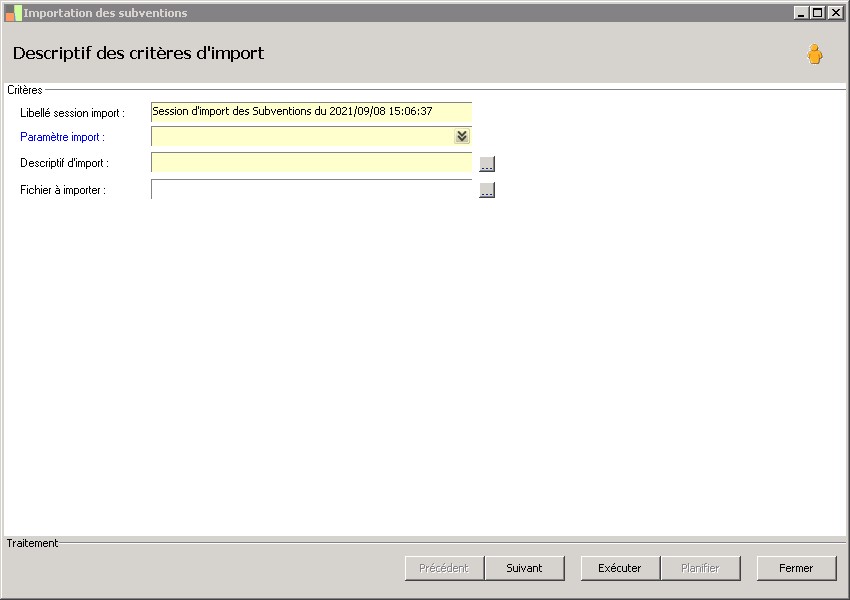This screenshot has width=850, height=600.
Task: Click the Fichier à importer label
Action: coord(63,190)
